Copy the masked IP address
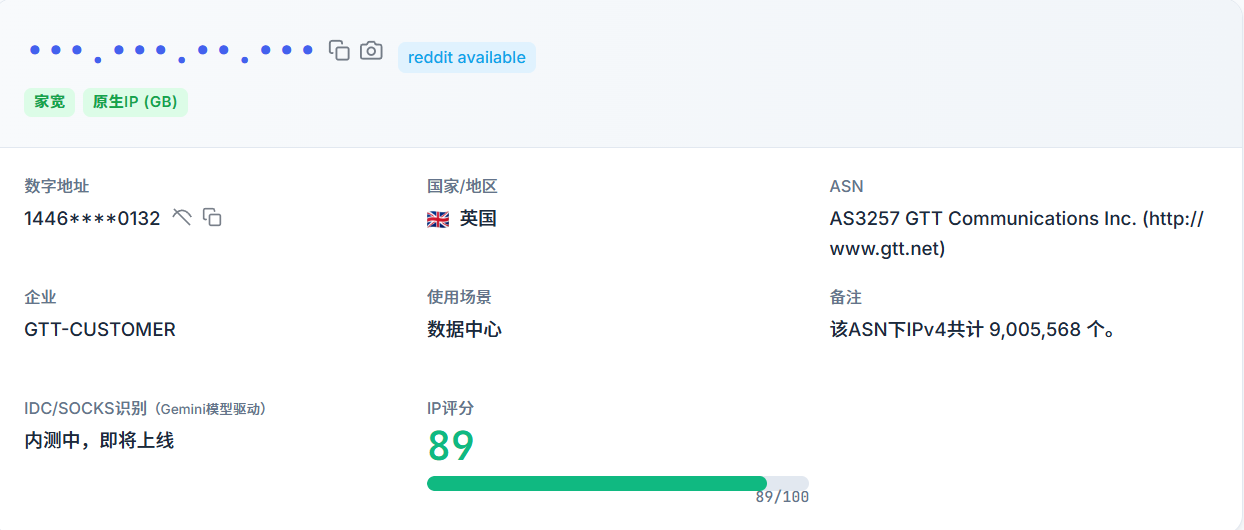Image resolution: width=1244 pixels, height=530 pixels. point(340,50)
